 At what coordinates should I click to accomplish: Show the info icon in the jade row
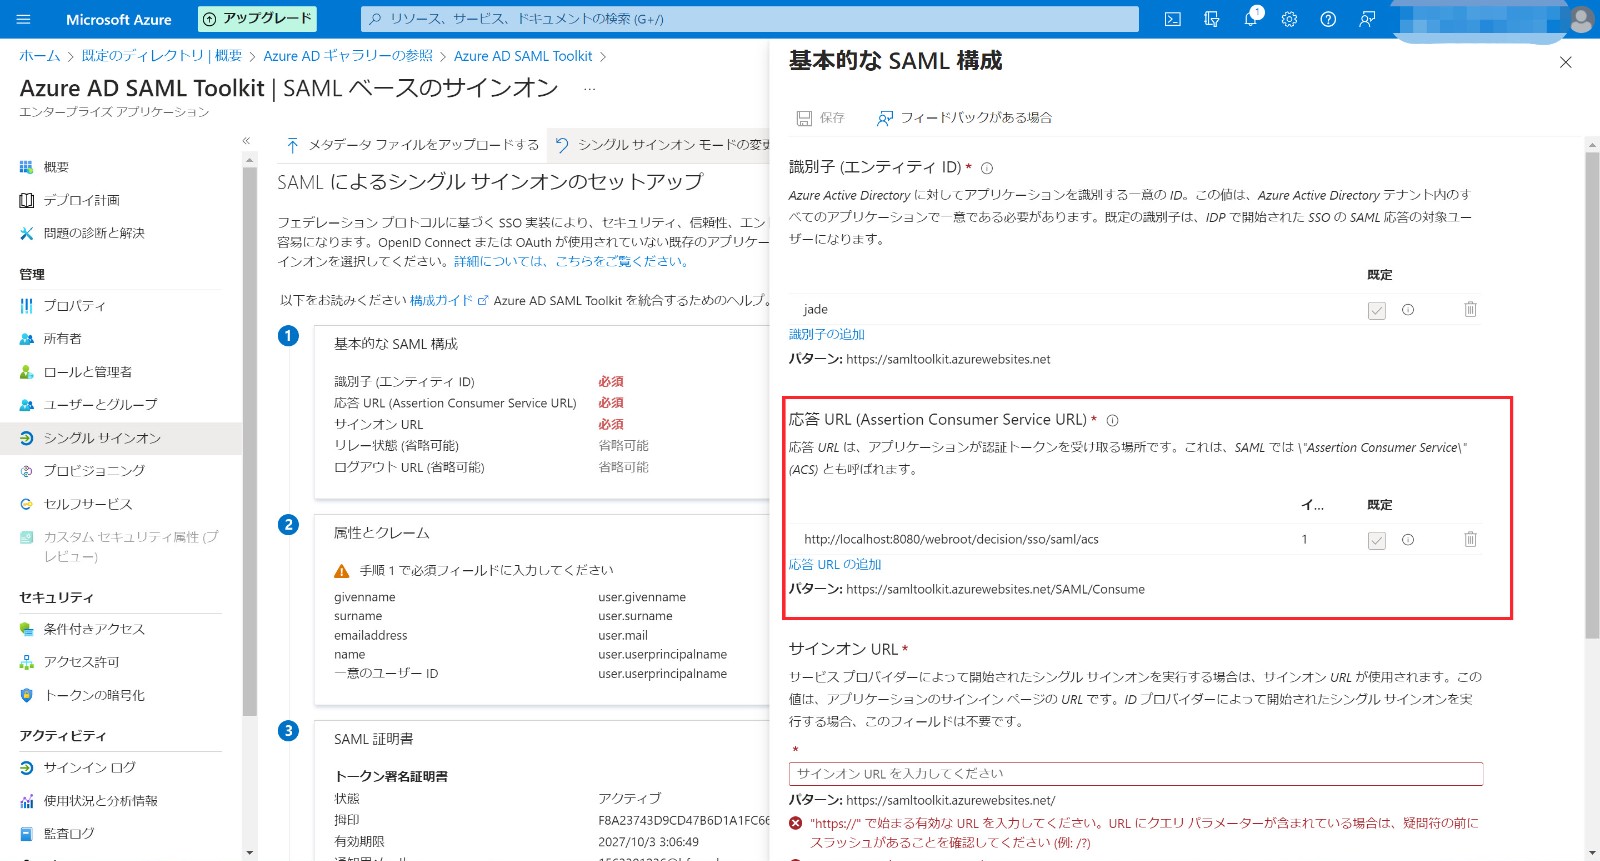click(1408, 310)
